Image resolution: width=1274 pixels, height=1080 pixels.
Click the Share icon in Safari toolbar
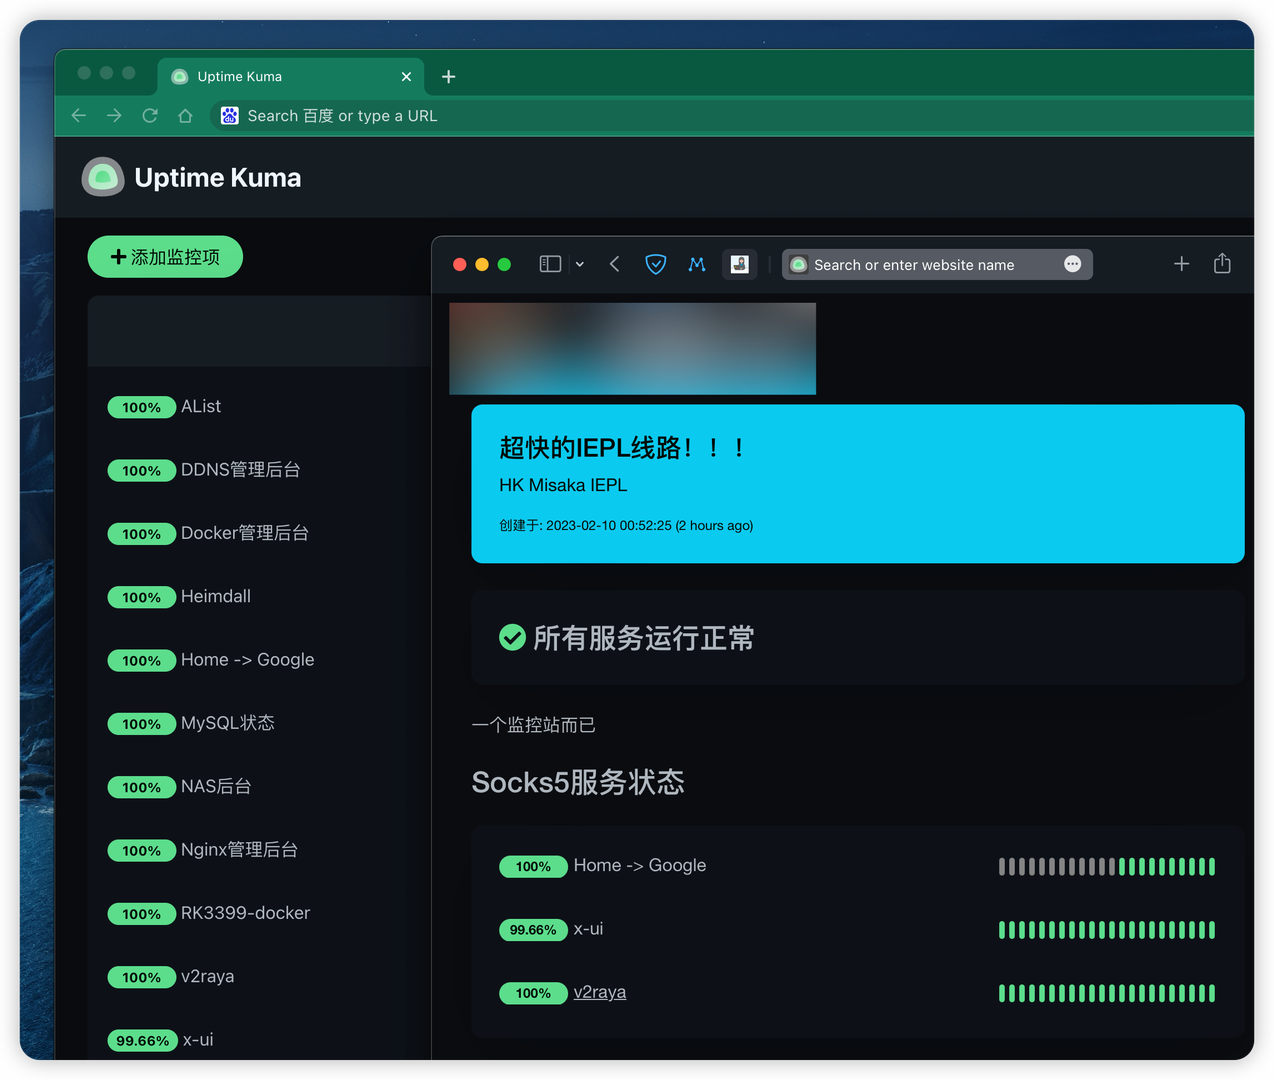point(1222,263)
